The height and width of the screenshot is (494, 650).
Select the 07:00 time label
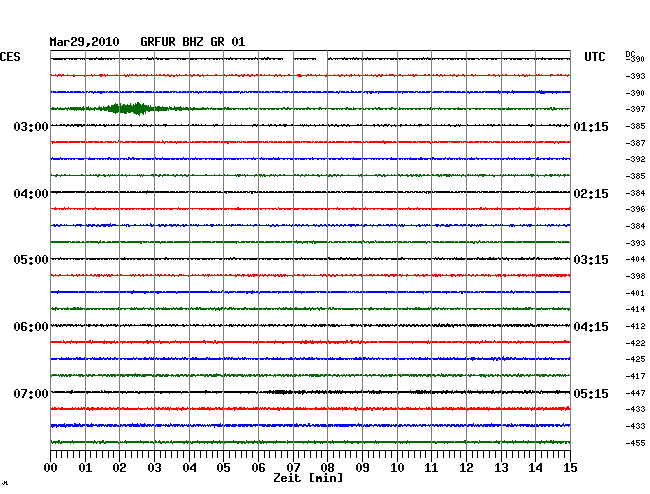[x=31, y=393]
